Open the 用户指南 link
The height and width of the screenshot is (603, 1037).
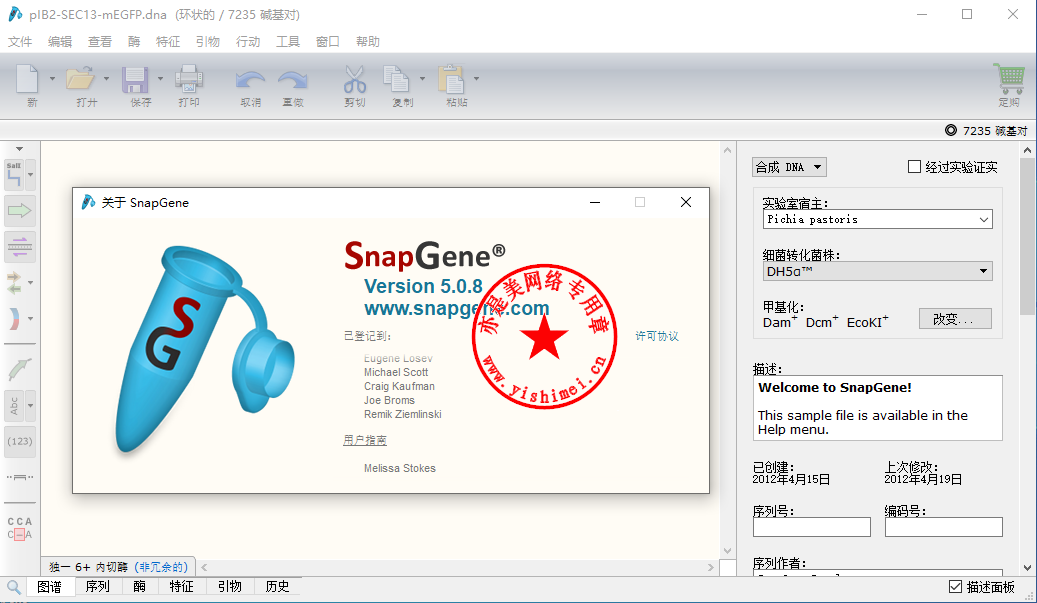[365, 440]
